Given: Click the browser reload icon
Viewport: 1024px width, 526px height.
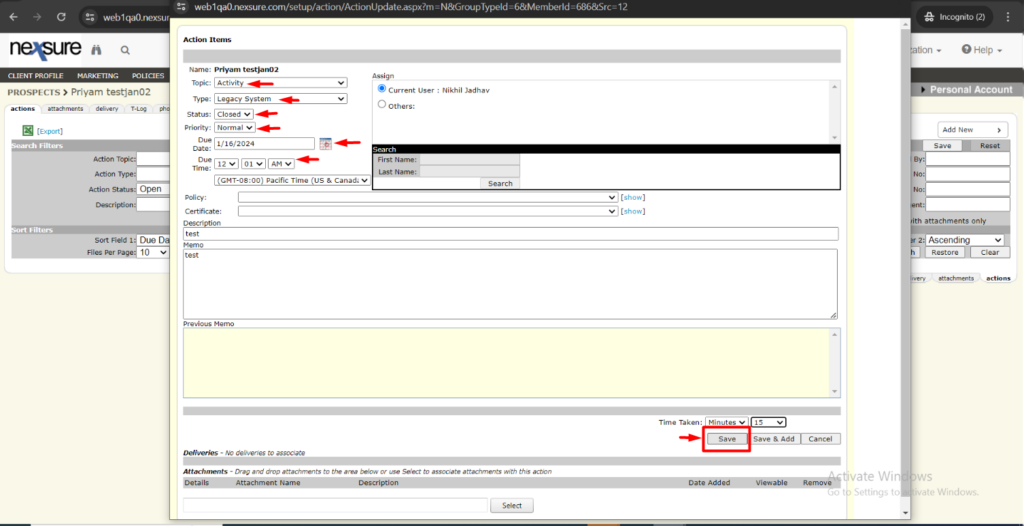Looking at the screenshot, I should pyautogui.click(x=61, y=17).
